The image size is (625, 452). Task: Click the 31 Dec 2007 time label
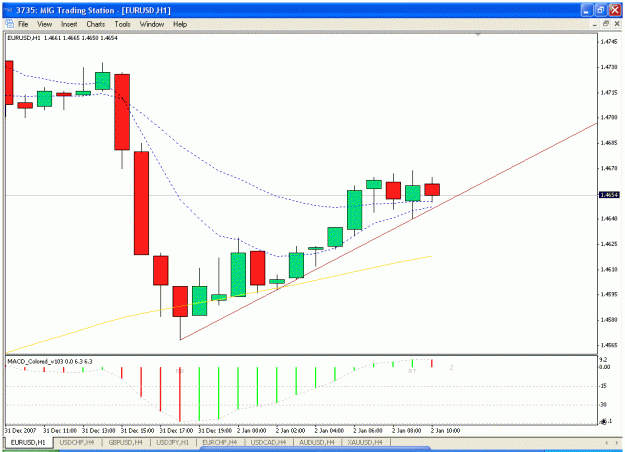click(x=20, y=430)
